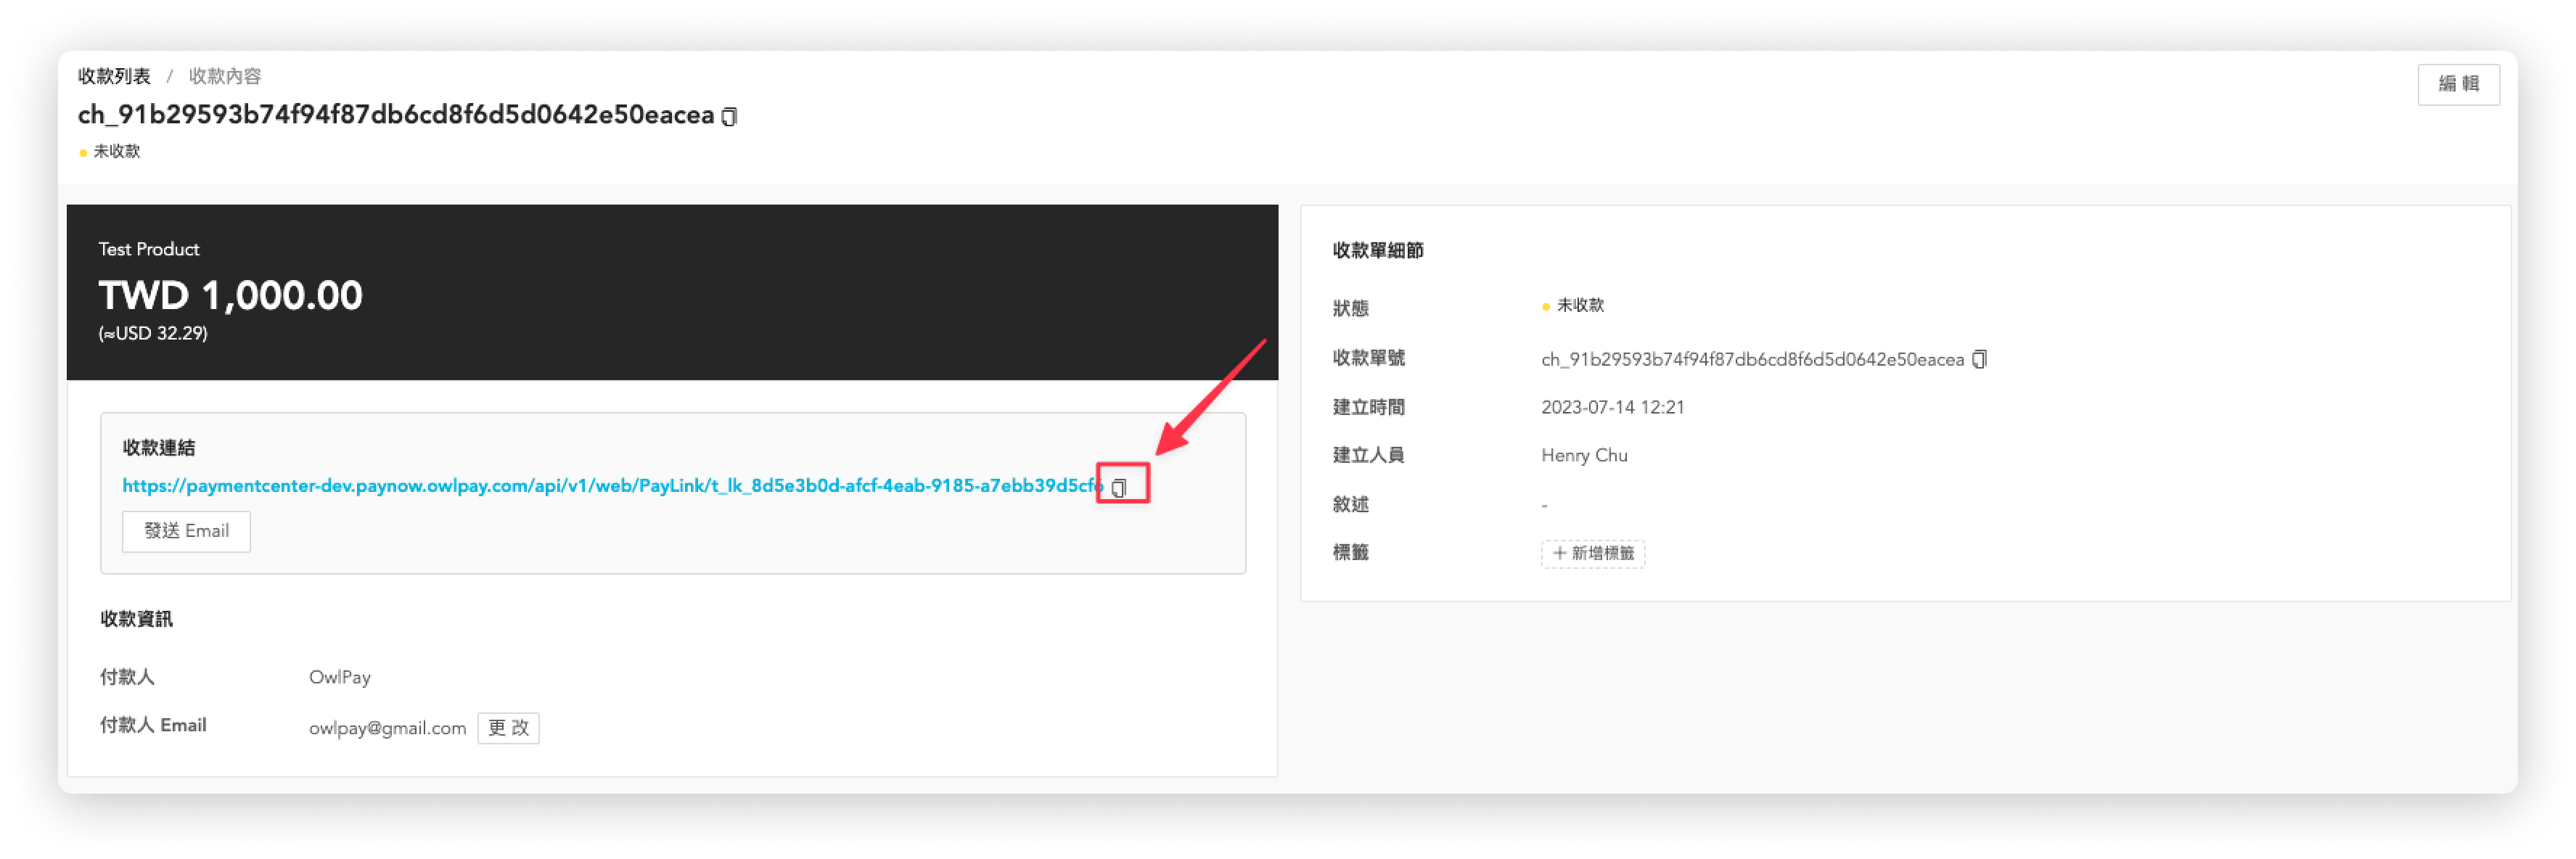Select the ≈USD 32.29 conversion text
Image resolution: width=2576 pixels, height=859 pixels.
(x=153, y=334)
